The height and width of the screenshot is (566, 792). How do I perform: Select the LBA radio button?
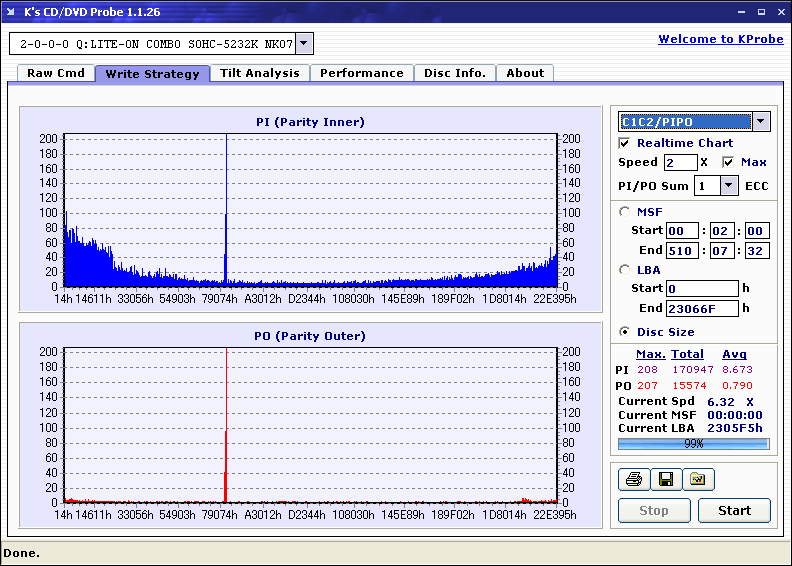(x=625, y=269)
